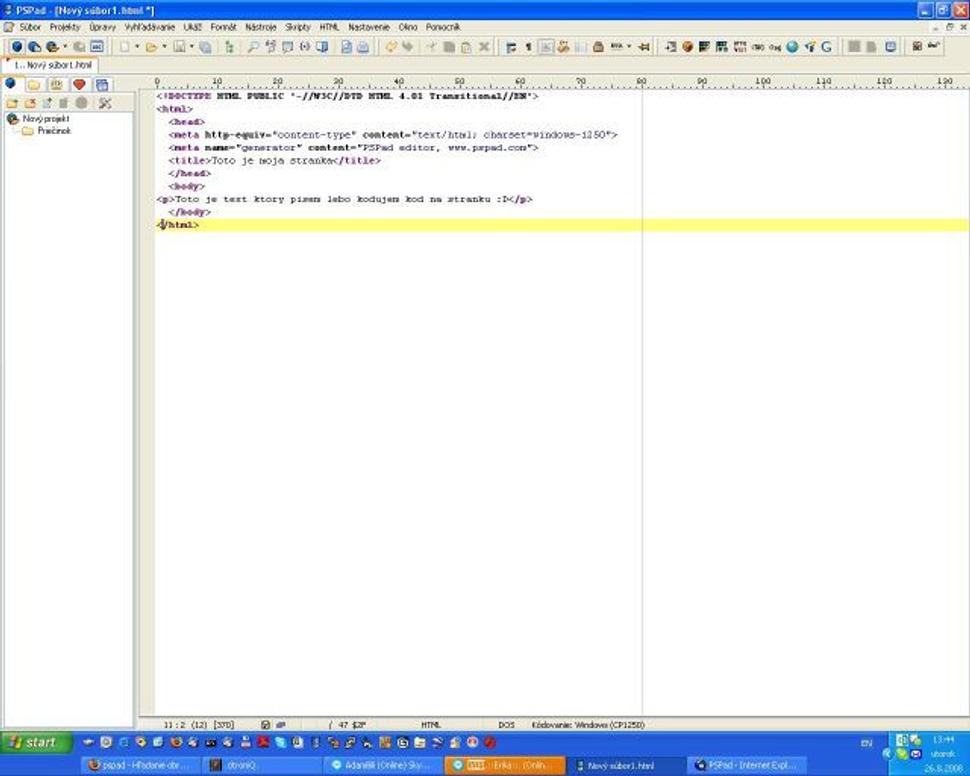The image size is (970, 776).
Task: Click the Redo arrow icon
Action: tap(407, 47)
